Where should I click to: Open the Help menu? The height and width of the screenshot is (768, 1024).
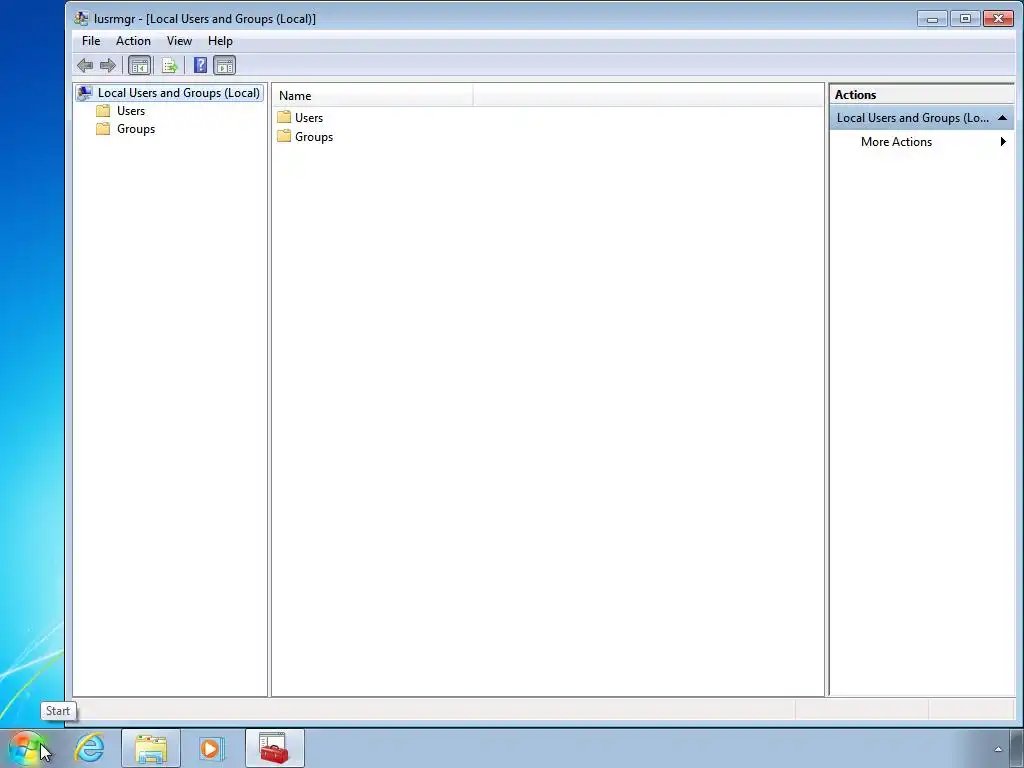click(220, 40)
